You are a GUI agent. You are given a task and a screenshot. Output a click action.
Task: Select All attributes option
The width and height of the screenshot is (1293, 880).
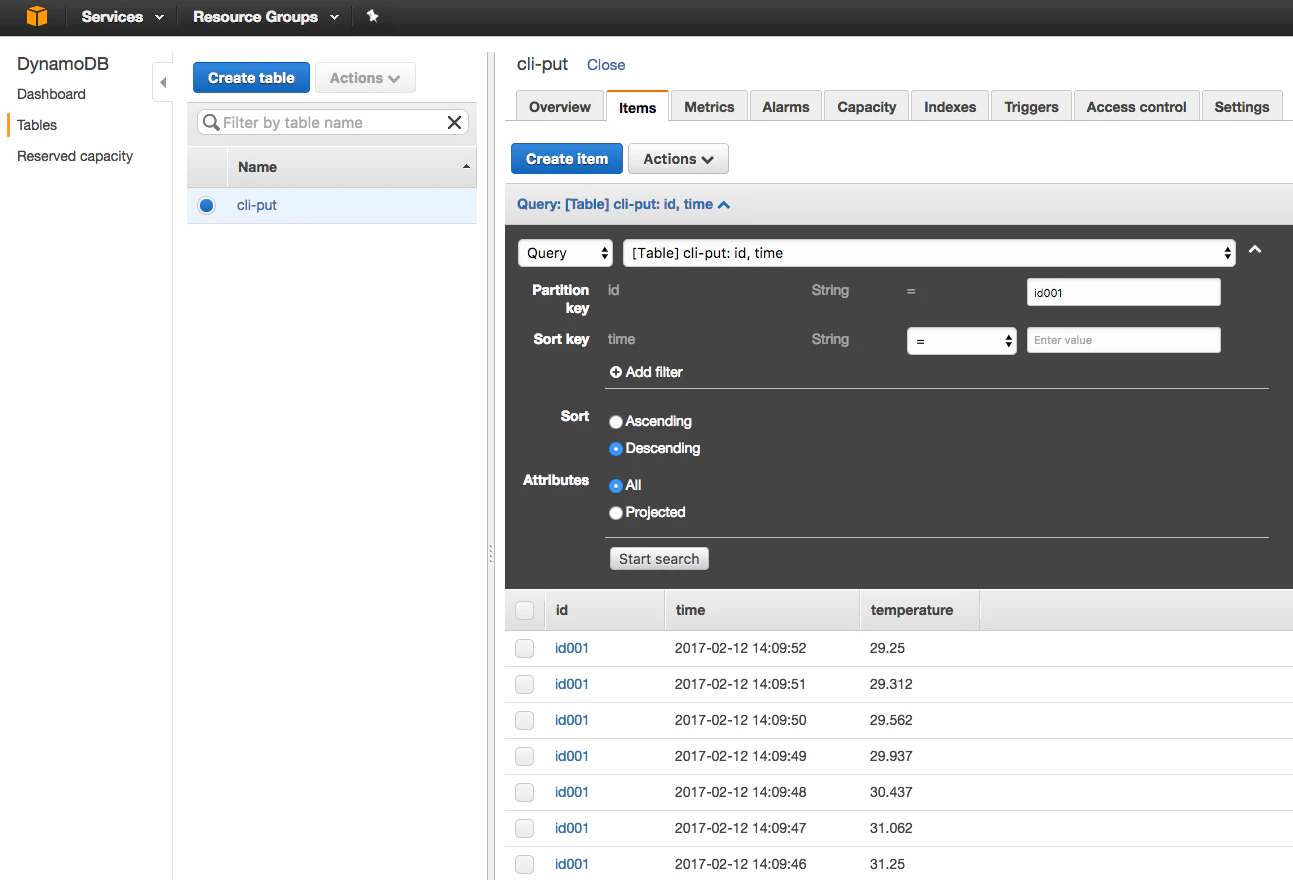pos(616,486)
